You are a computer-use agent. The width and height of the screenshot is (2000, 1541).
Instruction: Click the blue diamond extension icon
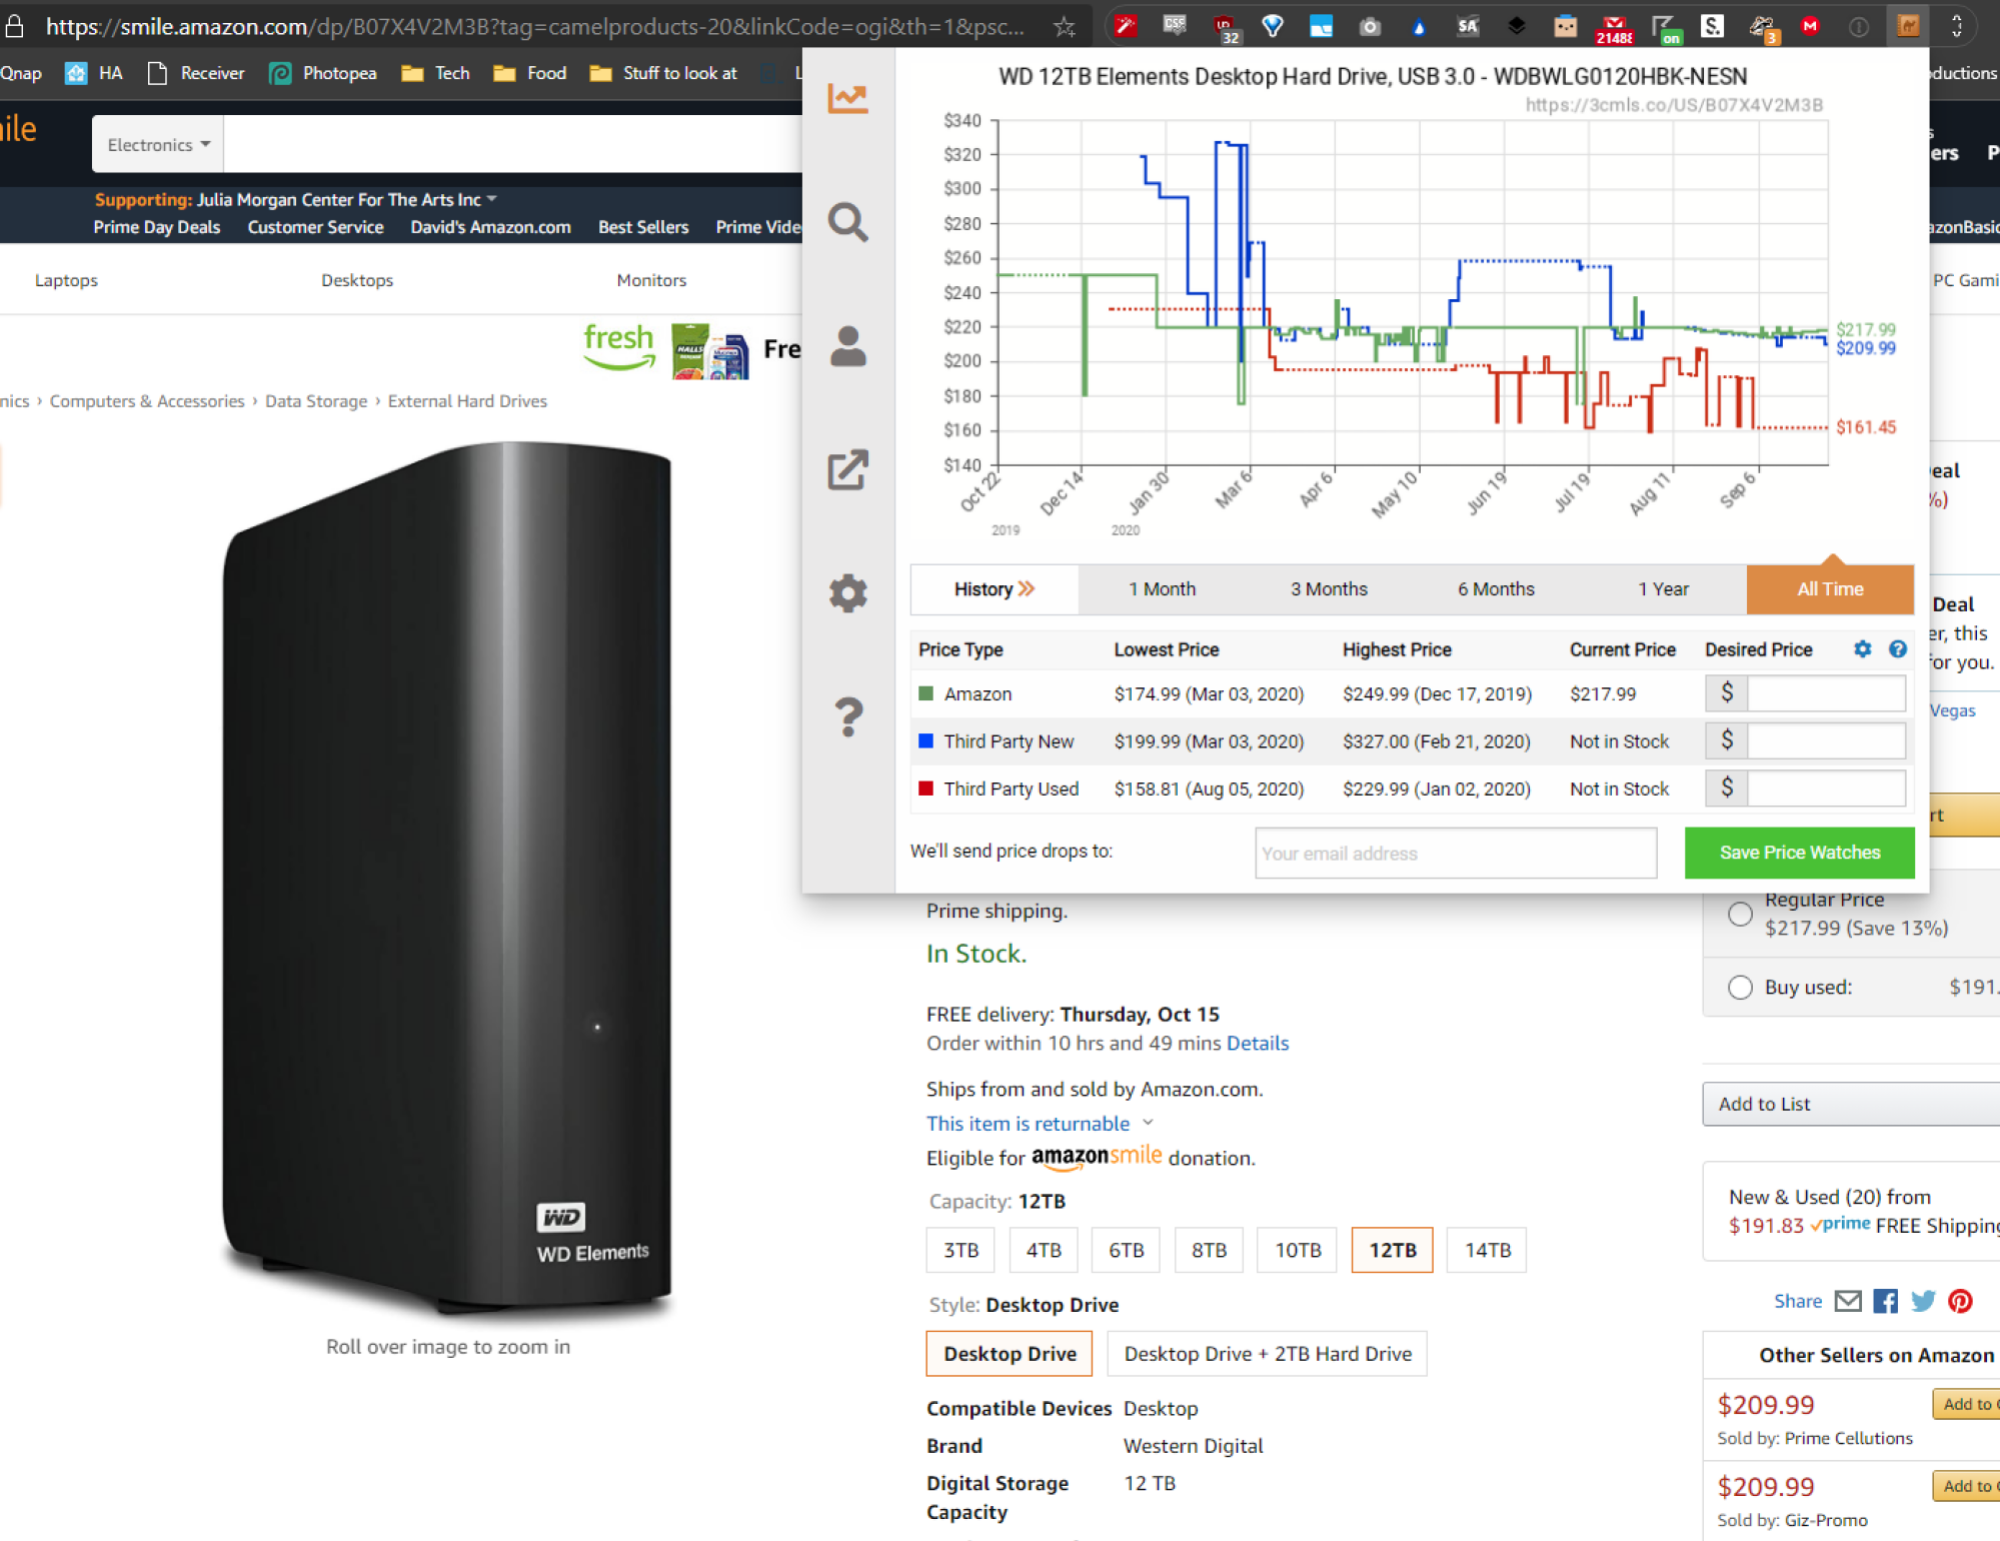[1272, 26]
